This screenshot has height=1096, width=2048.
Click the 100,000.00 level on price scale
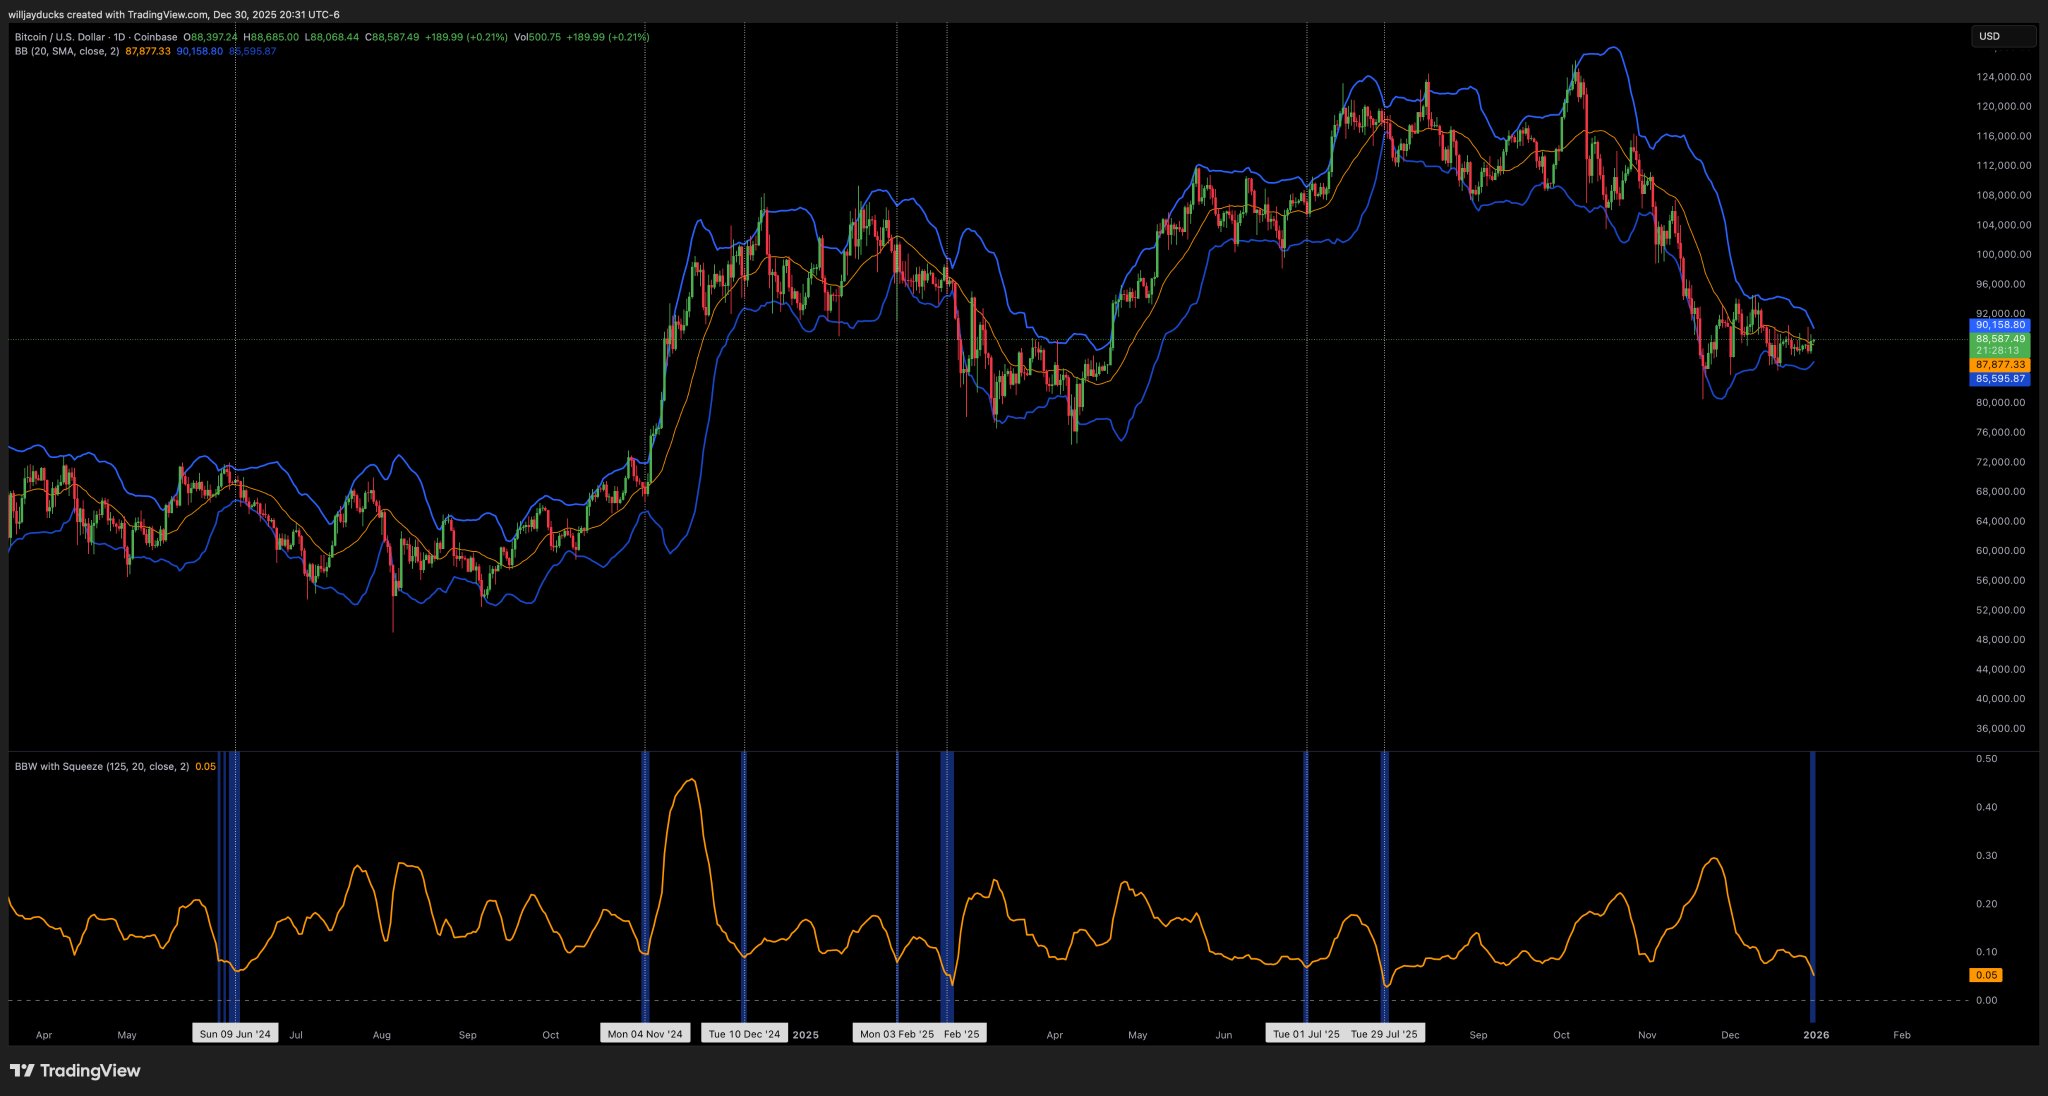pyautogui.click(x=2003, y=255)
